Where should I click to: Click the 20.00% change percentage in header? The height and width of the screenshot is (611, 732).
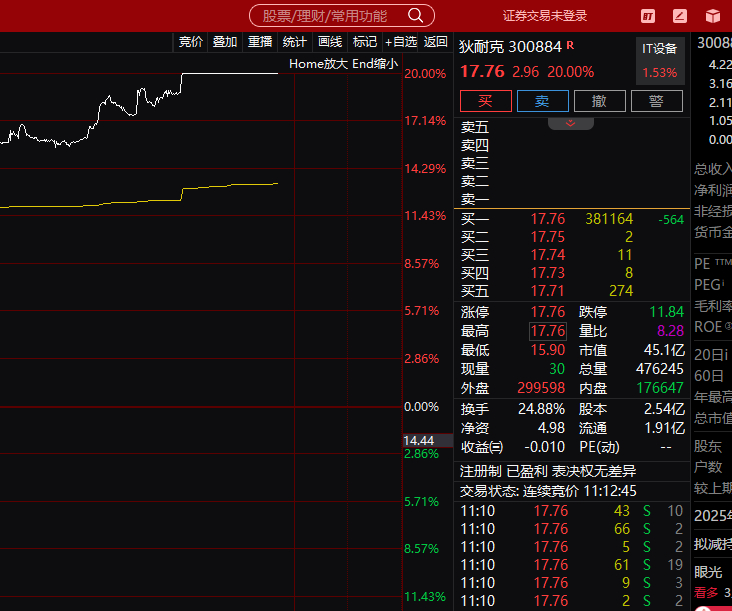point(570,72)
